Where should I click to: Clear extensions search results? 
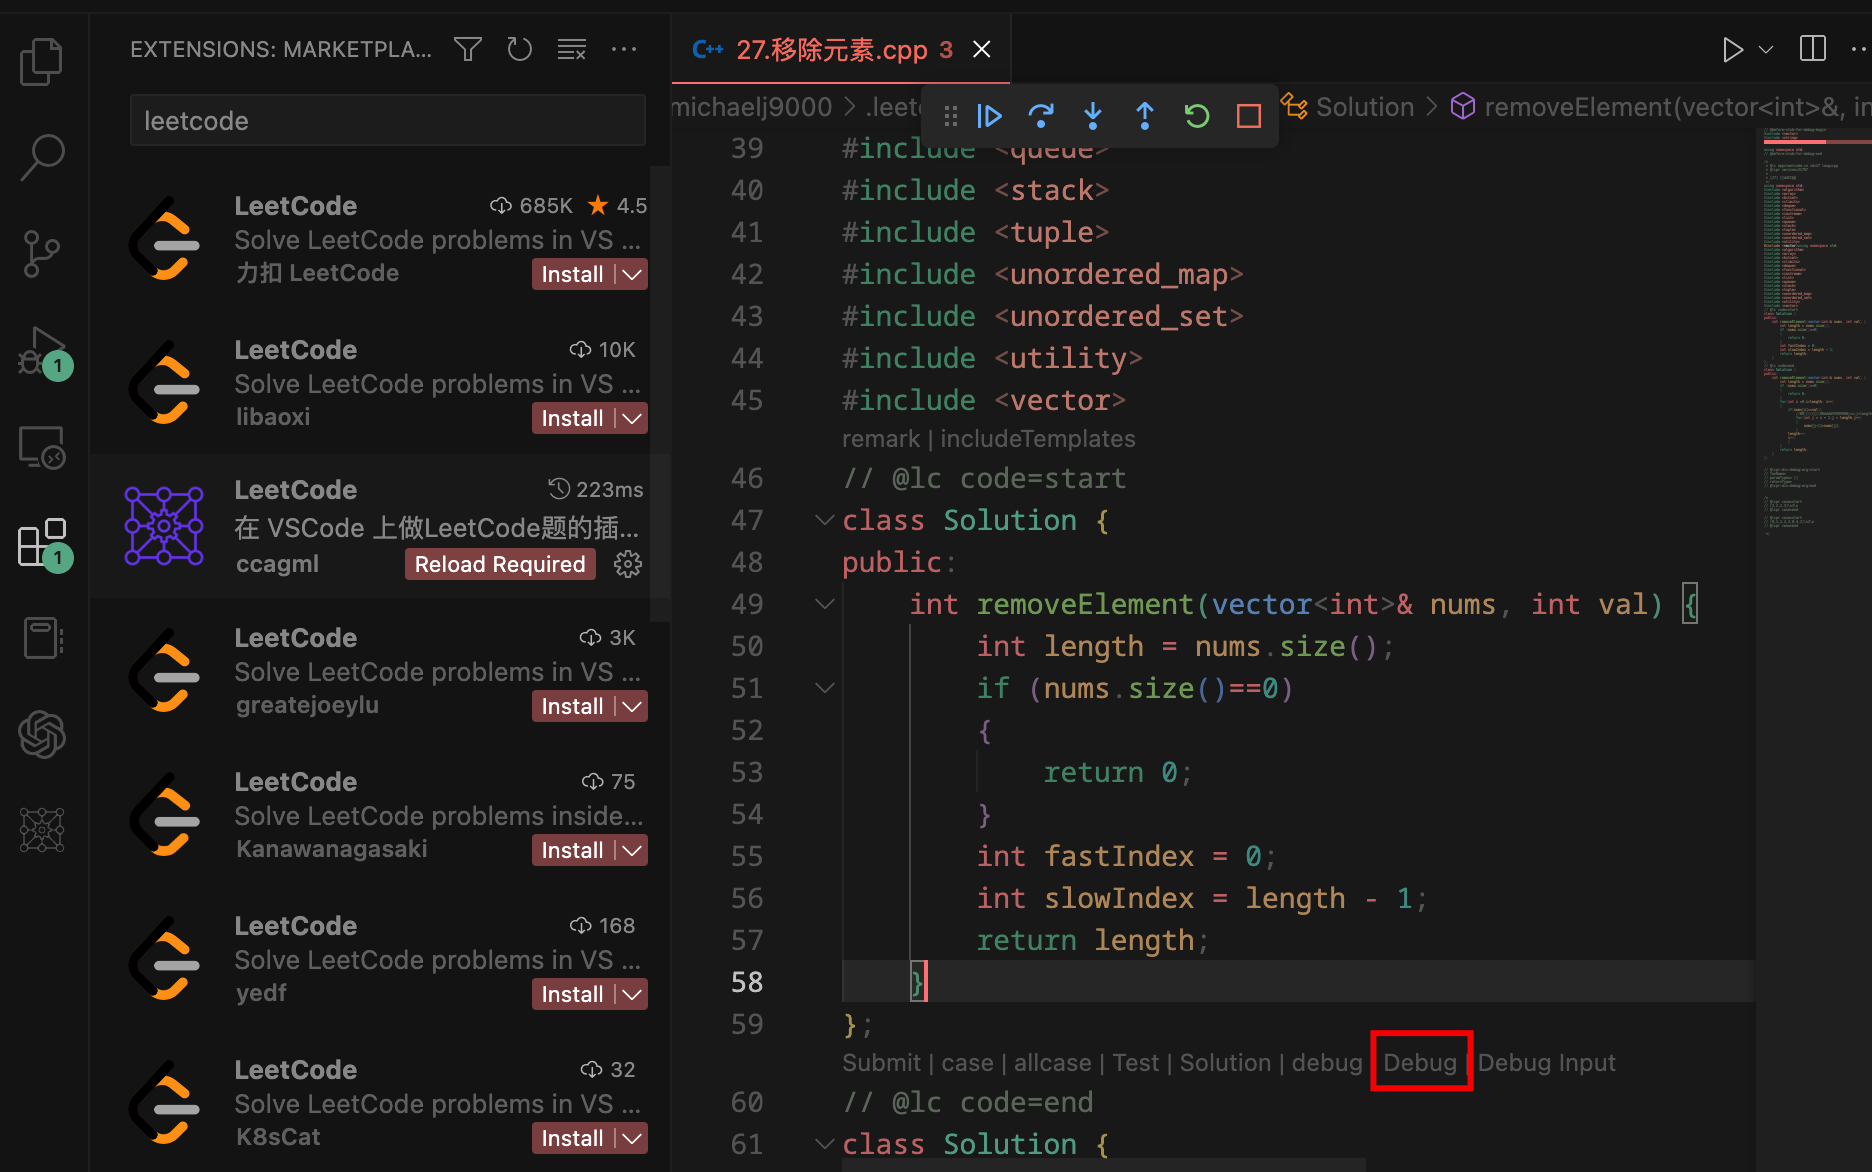coord(572,49)
